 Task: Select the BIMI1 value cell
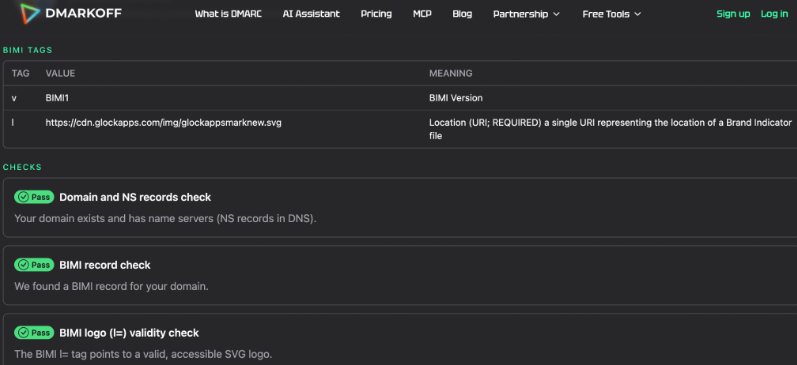[57, 98]
